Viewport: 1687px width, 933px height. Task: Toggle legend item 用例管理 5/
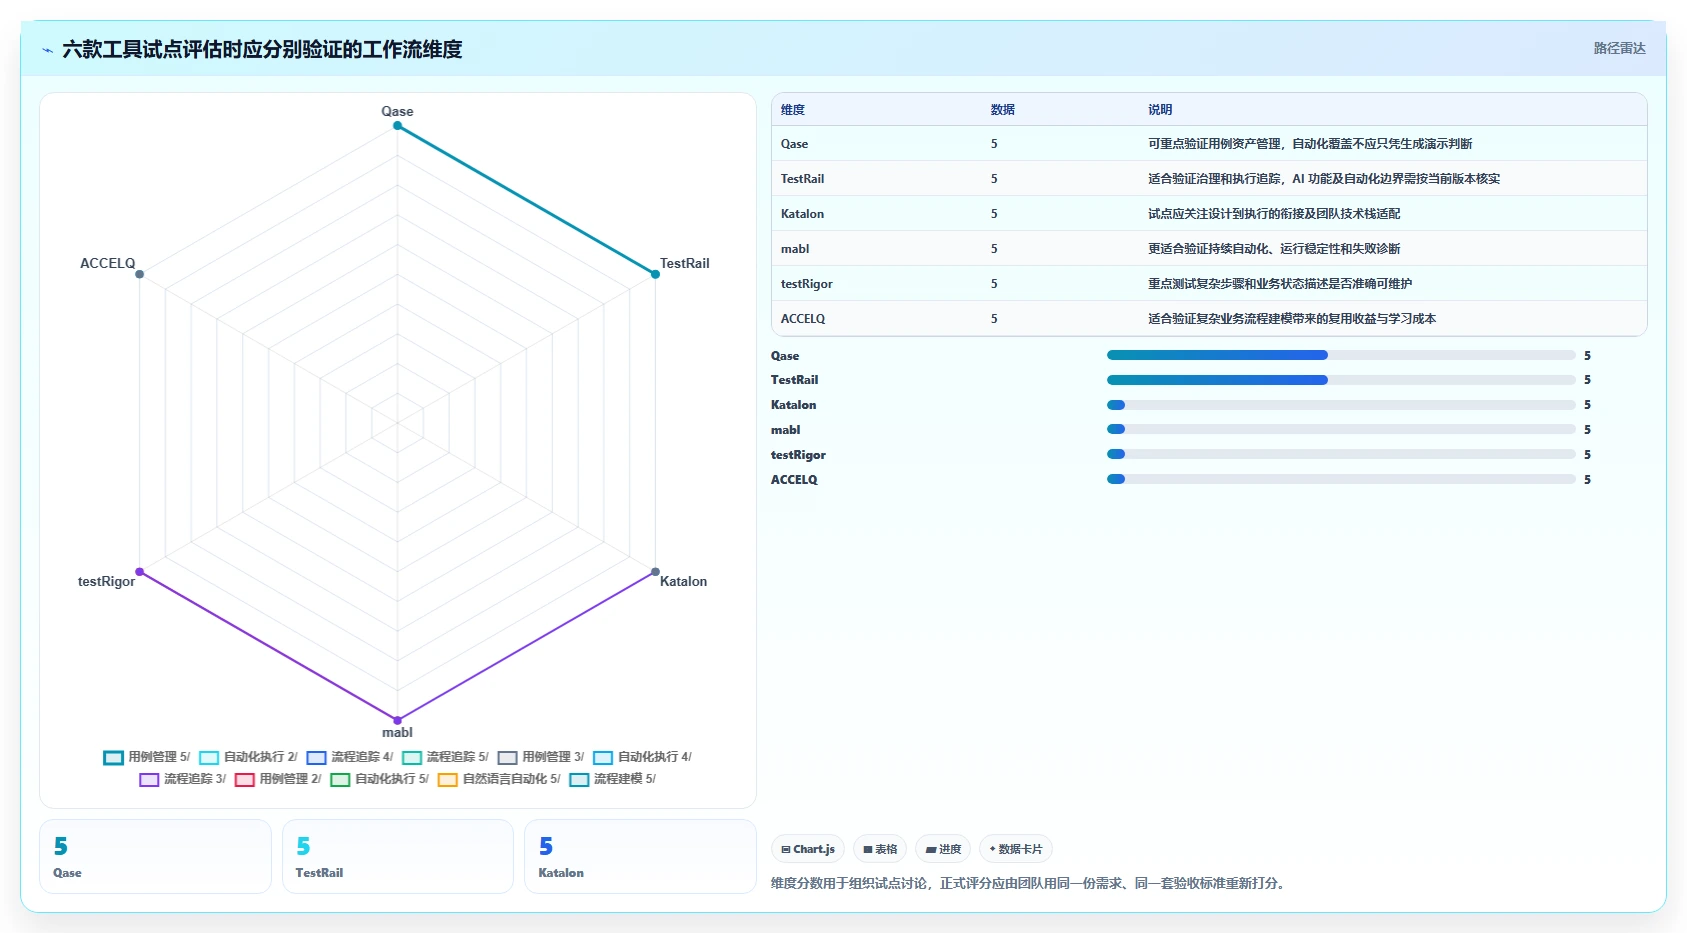coord(146,757)
